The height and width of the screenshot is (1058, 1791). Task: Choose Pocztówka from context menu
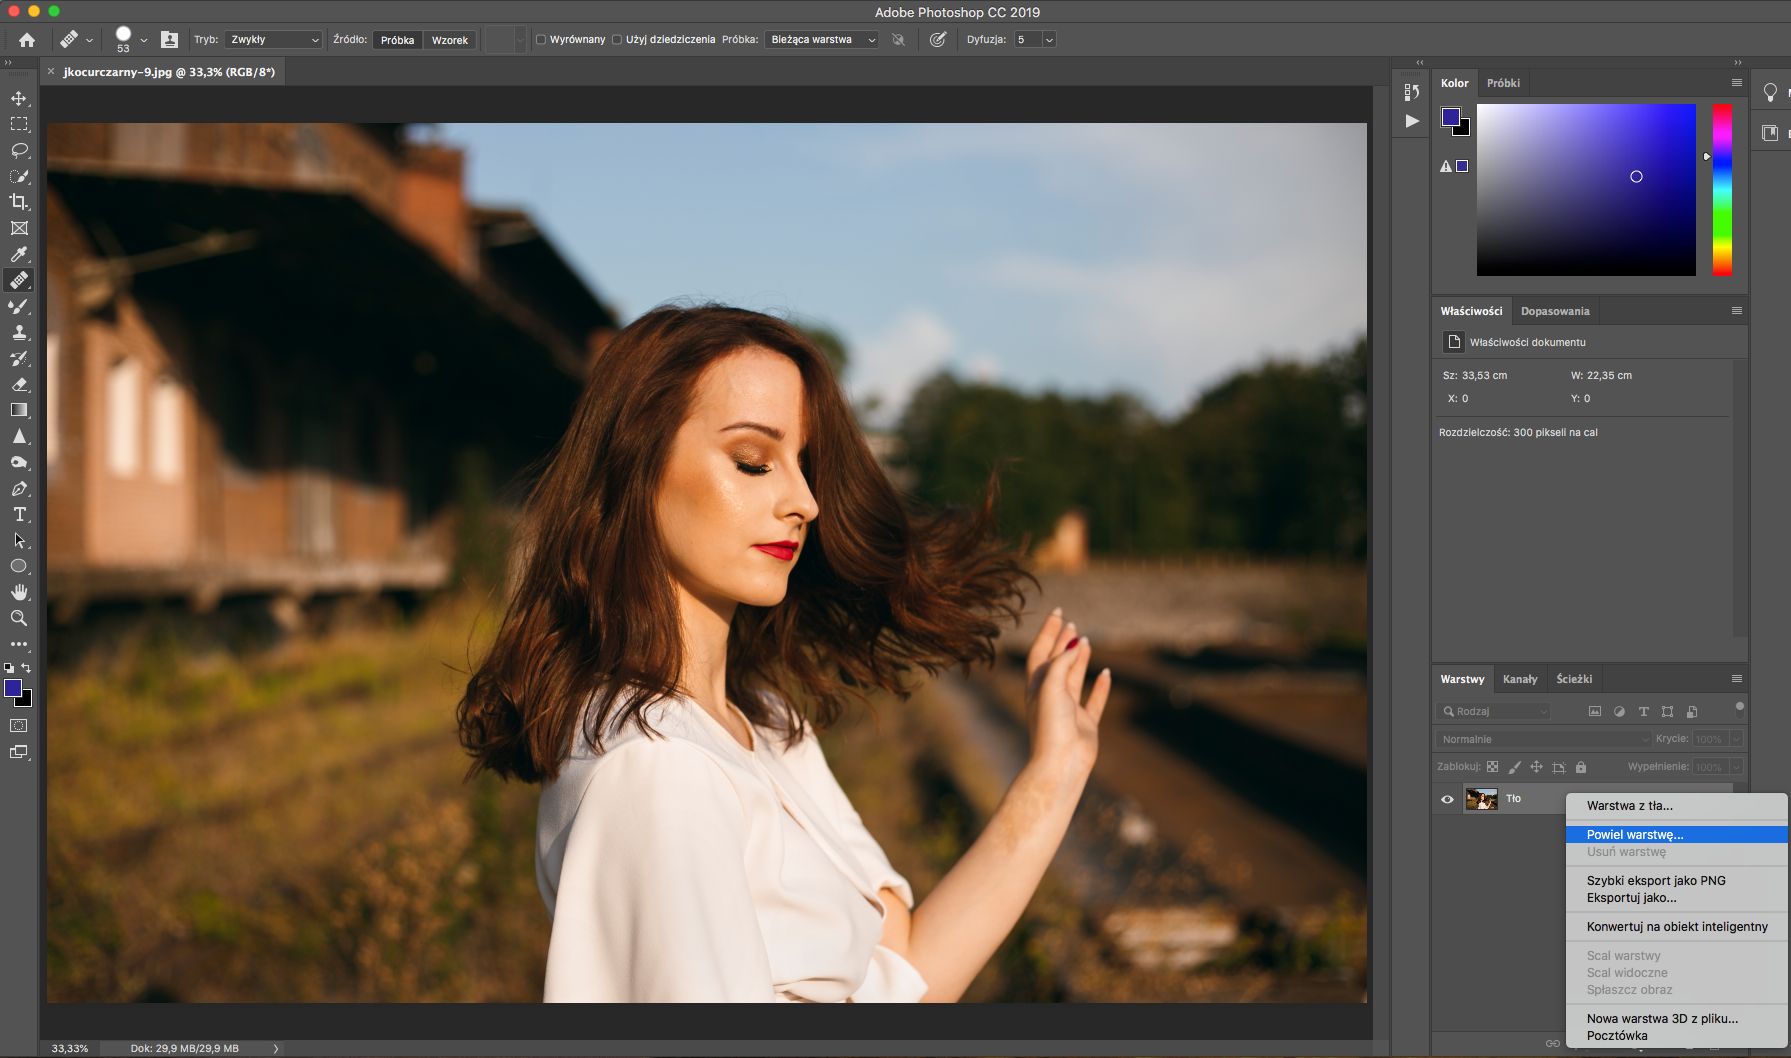tap(1677, 1036)
